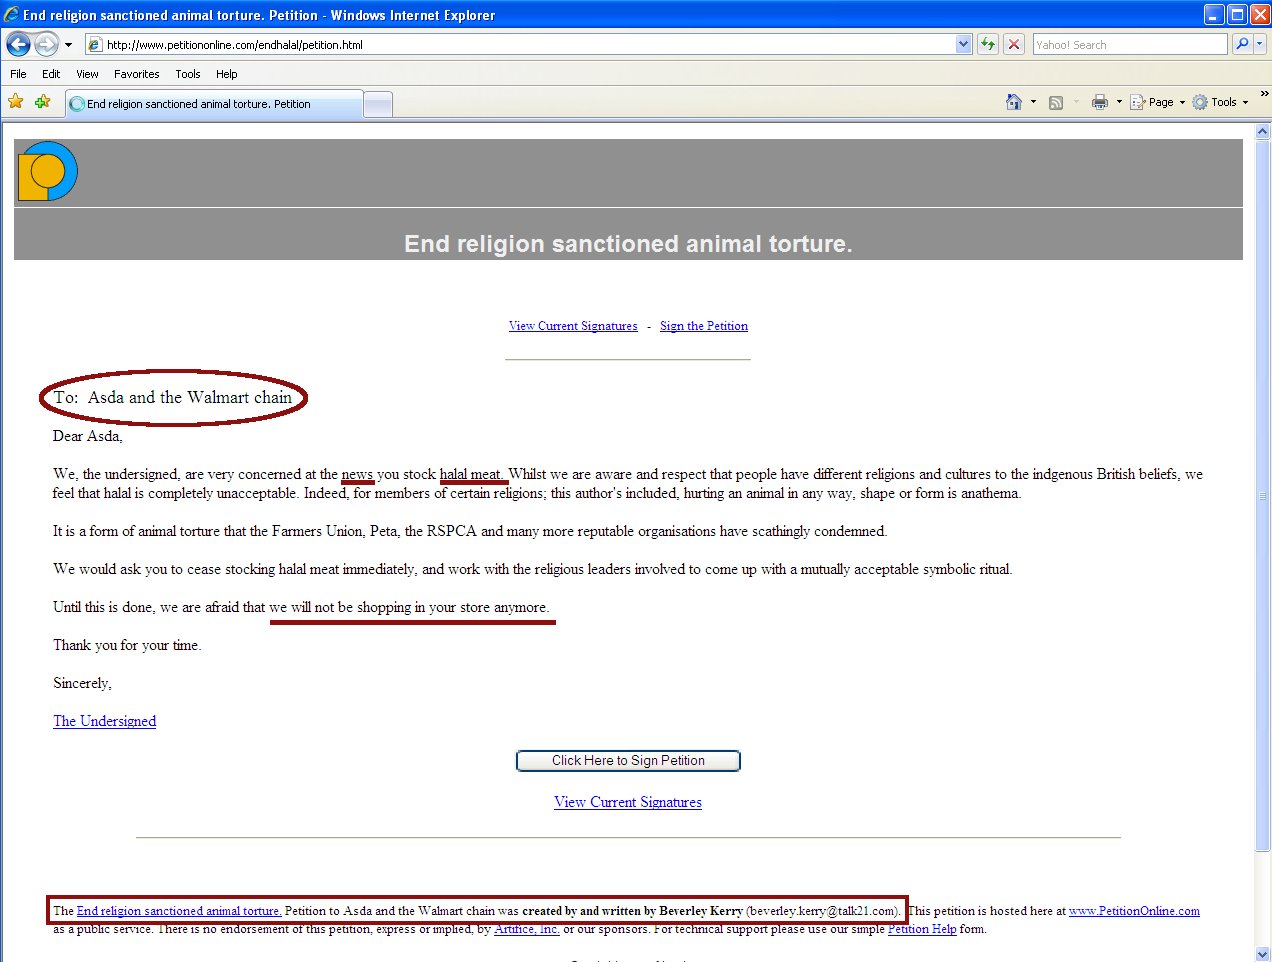Click the browser Back arrow button
The width and height of the screenshot is (1272, 962).
coord(18,44)
